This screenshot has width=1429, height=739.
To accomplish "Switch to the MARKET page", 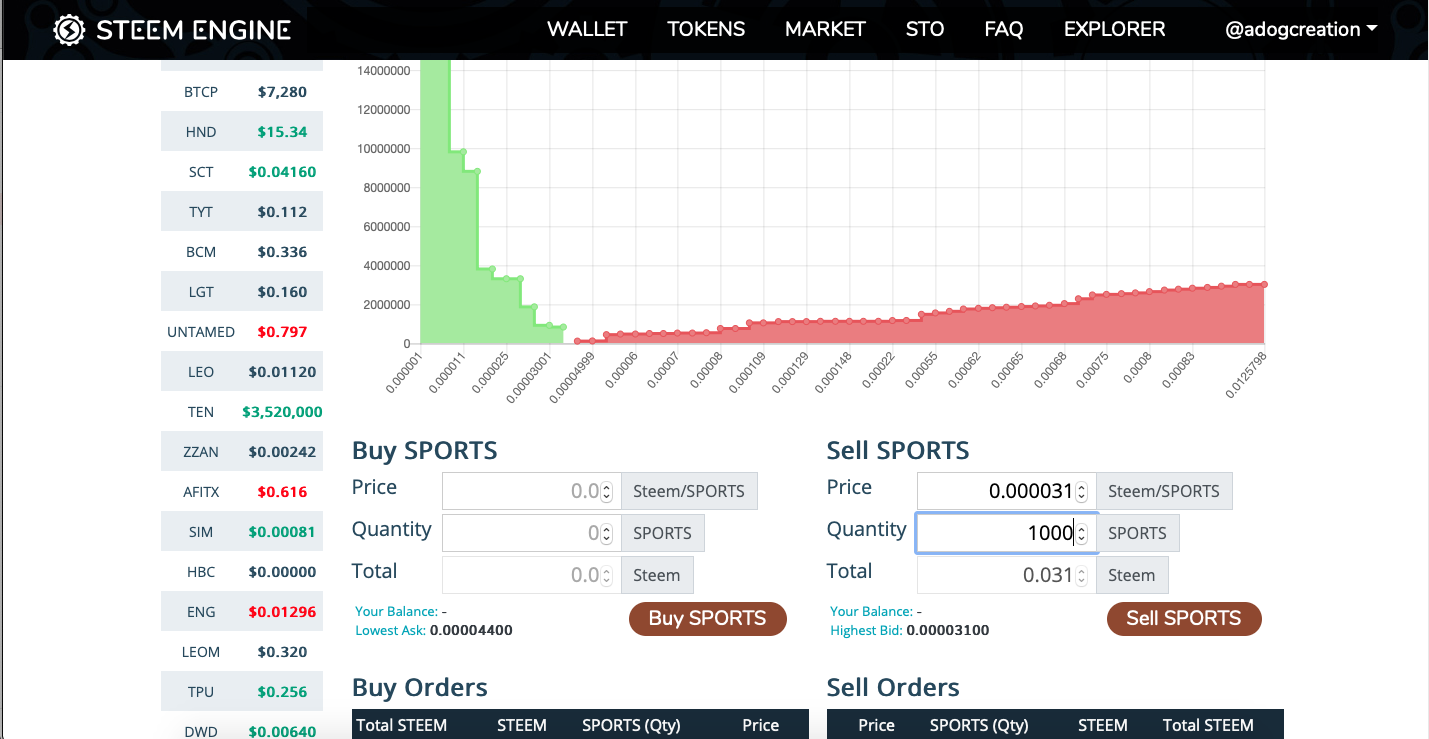I will (825, 29).
